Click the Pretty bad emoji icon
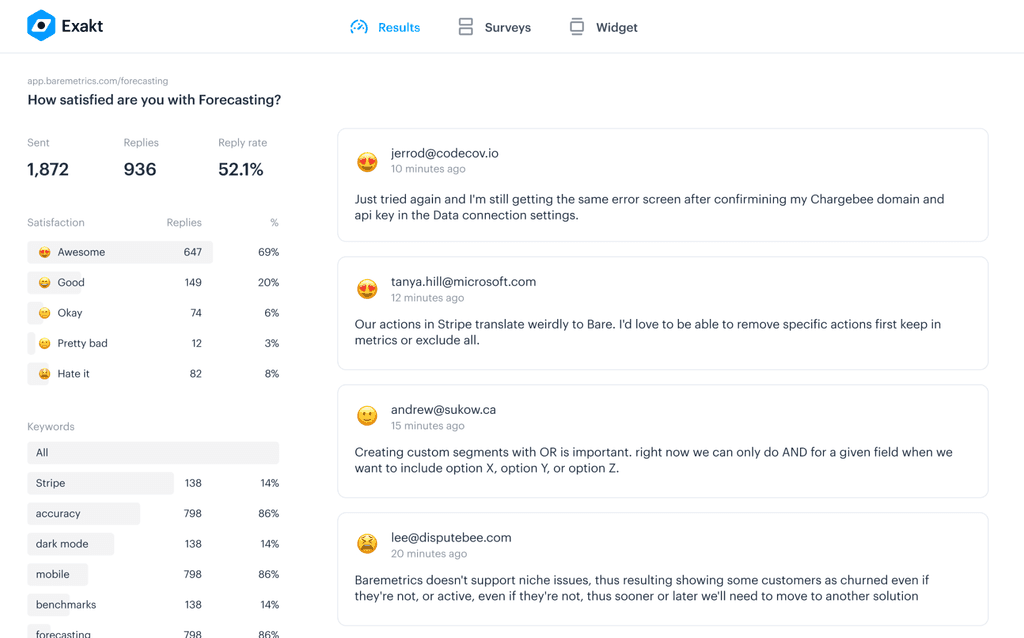 click(x=44, y=343)
